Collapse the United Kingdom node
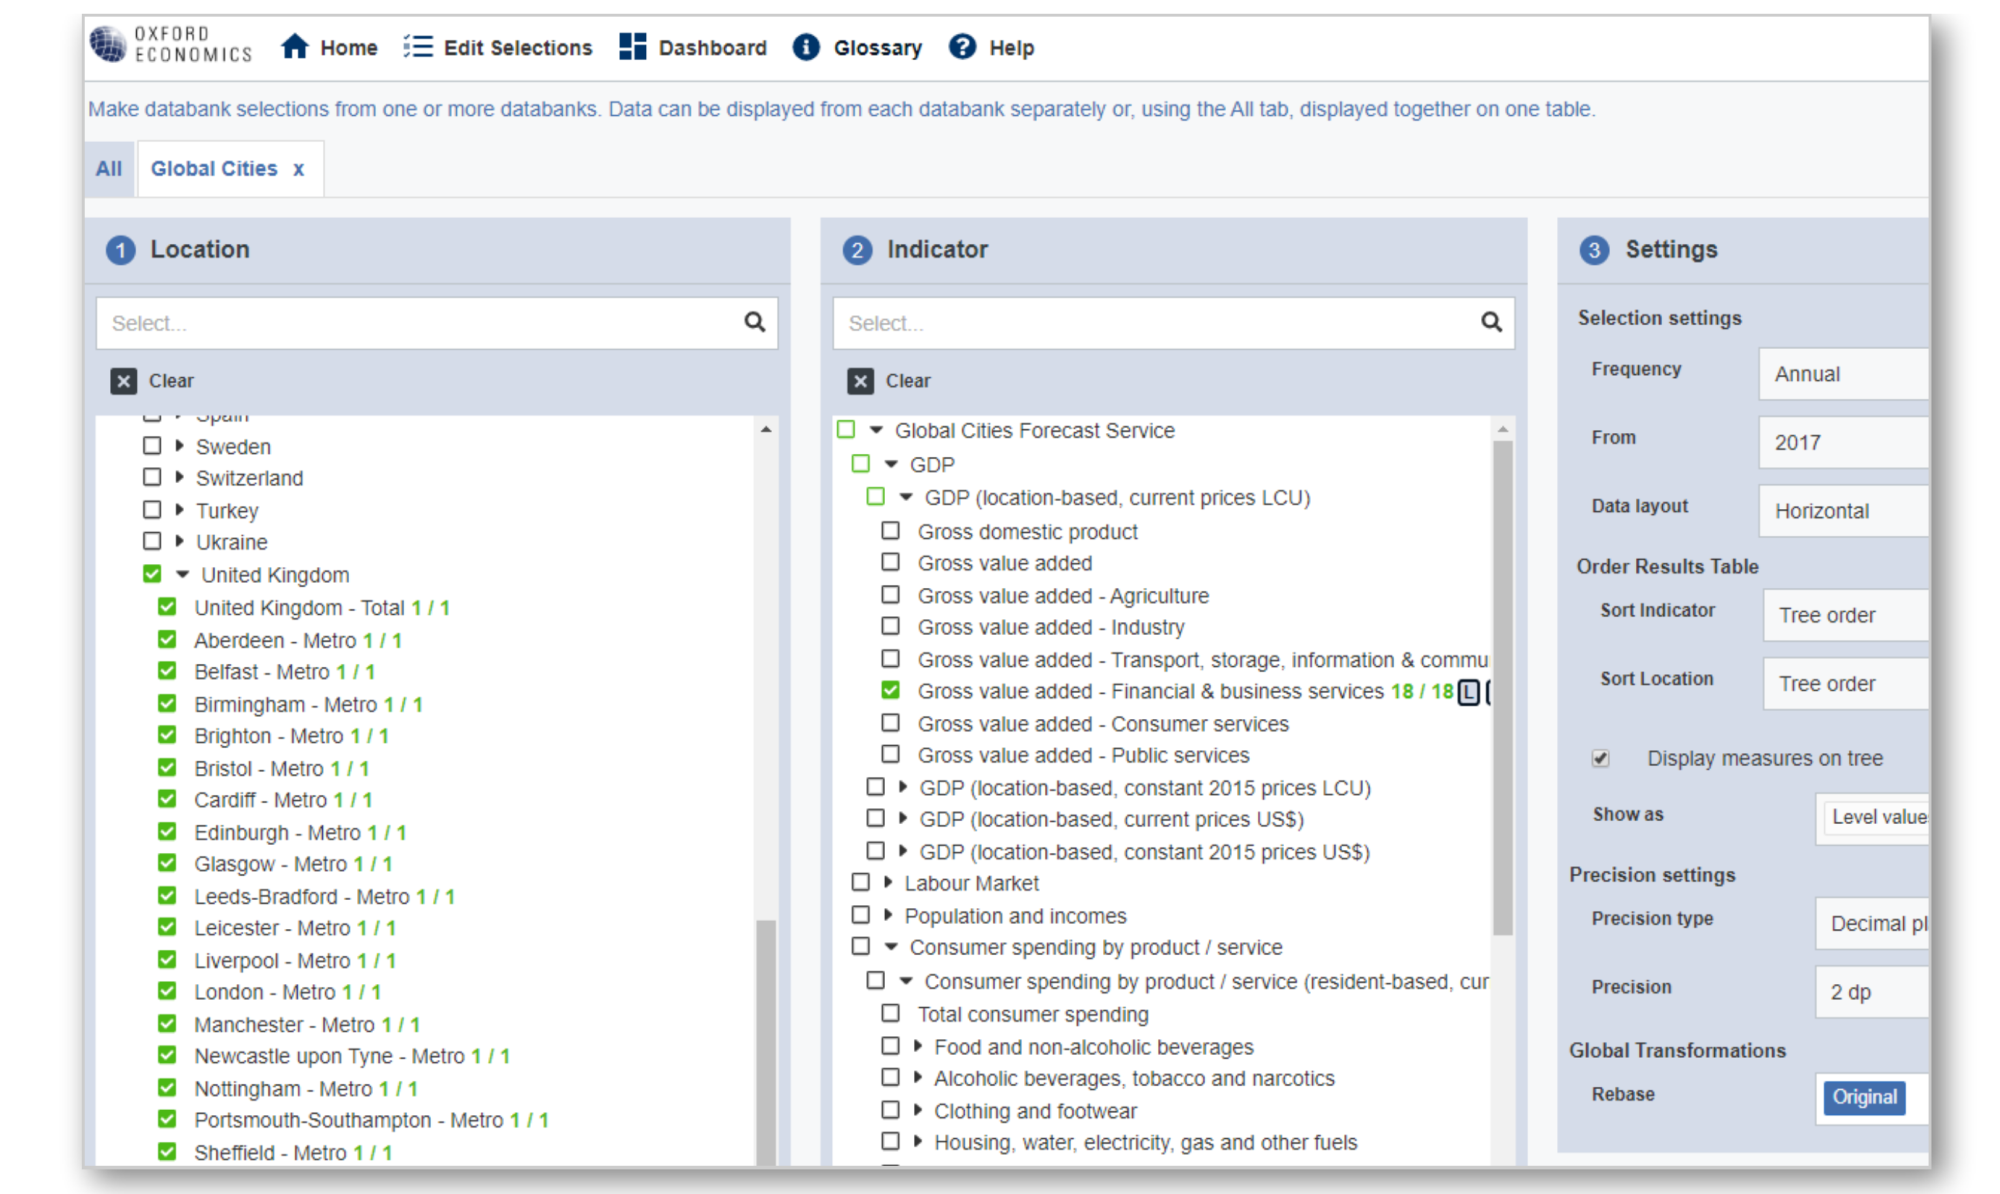The width and height of the screenshot is (2000, 1194). pyautogui.click(x=183, y=574)
